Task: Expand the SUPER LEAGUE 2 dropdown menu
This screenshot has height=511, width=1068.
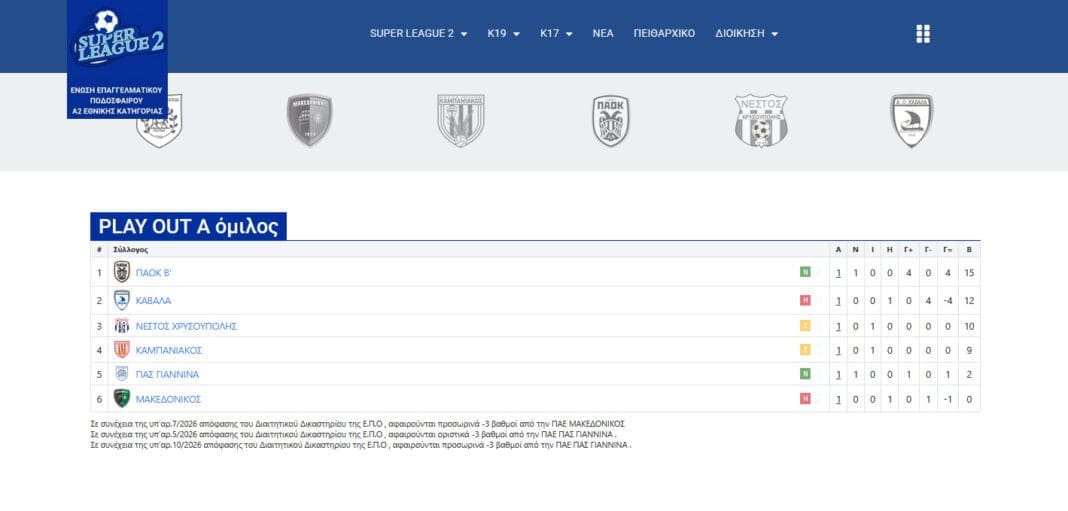Action: tap(418, 33)
